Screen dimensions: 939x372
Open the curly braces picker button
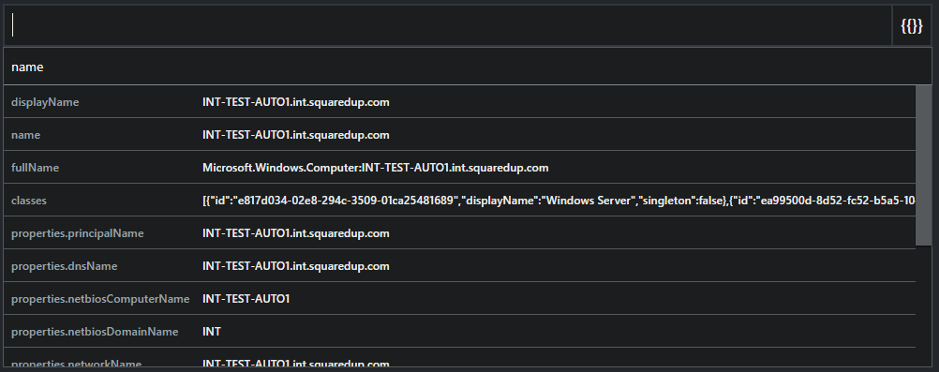point(911,26)
